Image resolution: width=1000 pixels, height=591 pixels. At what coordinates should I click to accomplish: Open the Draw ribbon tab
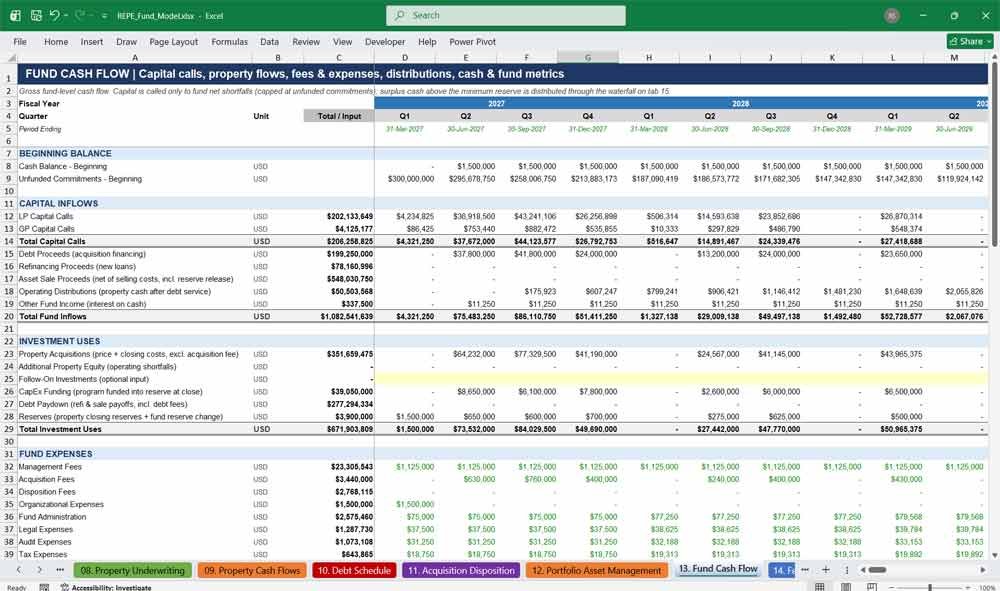pos(126,41)
